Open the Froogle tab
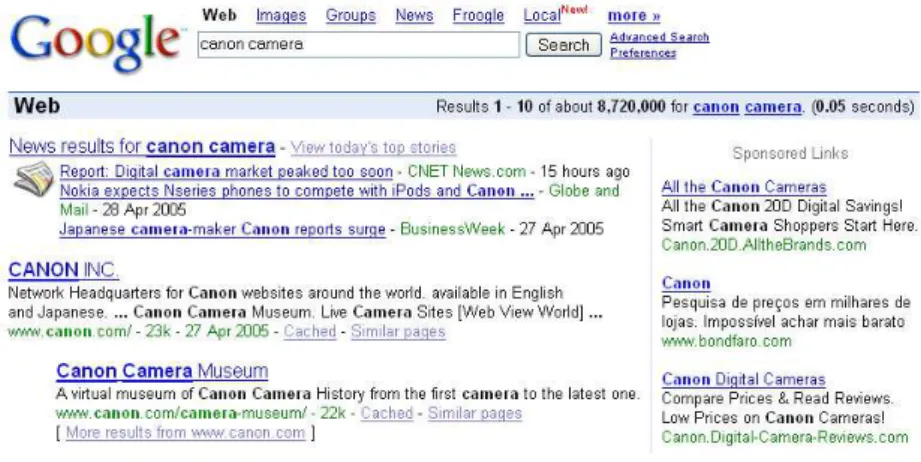The height and width of the screenshot is (462, 921). coord(478,16)
